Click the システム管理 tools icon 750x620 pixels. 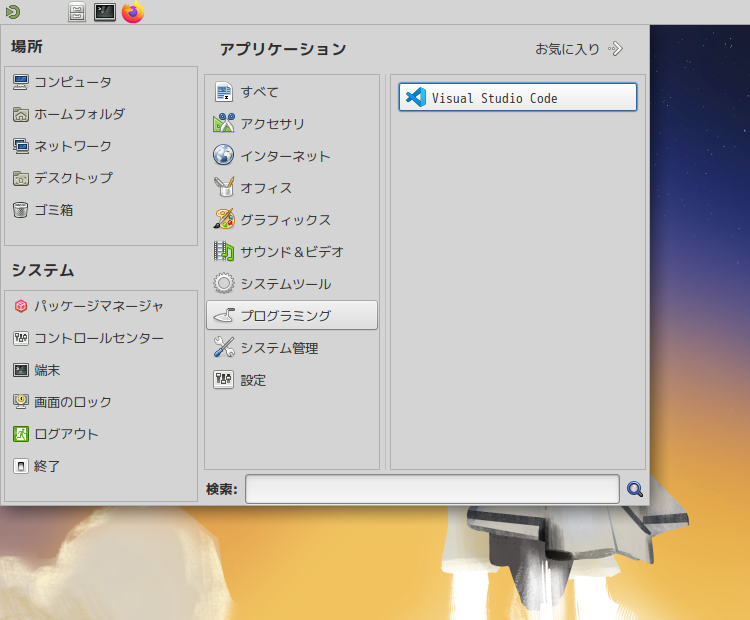pos(223,348)
